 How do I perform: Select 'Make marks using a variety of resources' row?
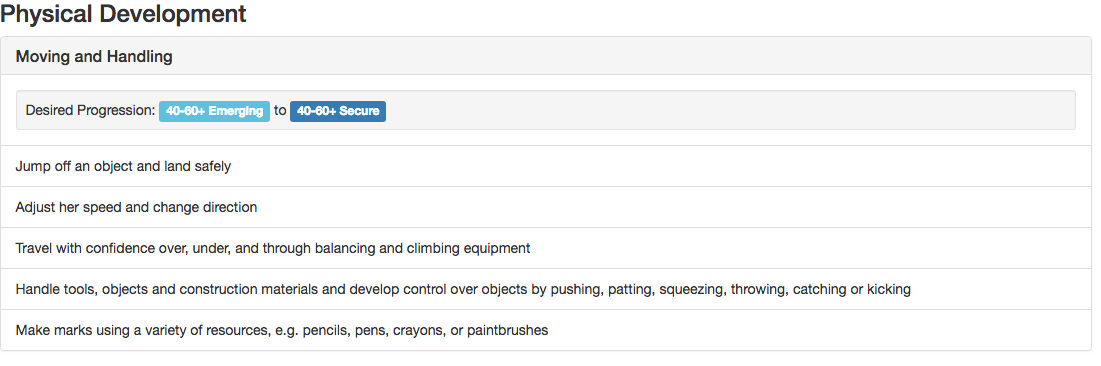(x=546, y=329)
